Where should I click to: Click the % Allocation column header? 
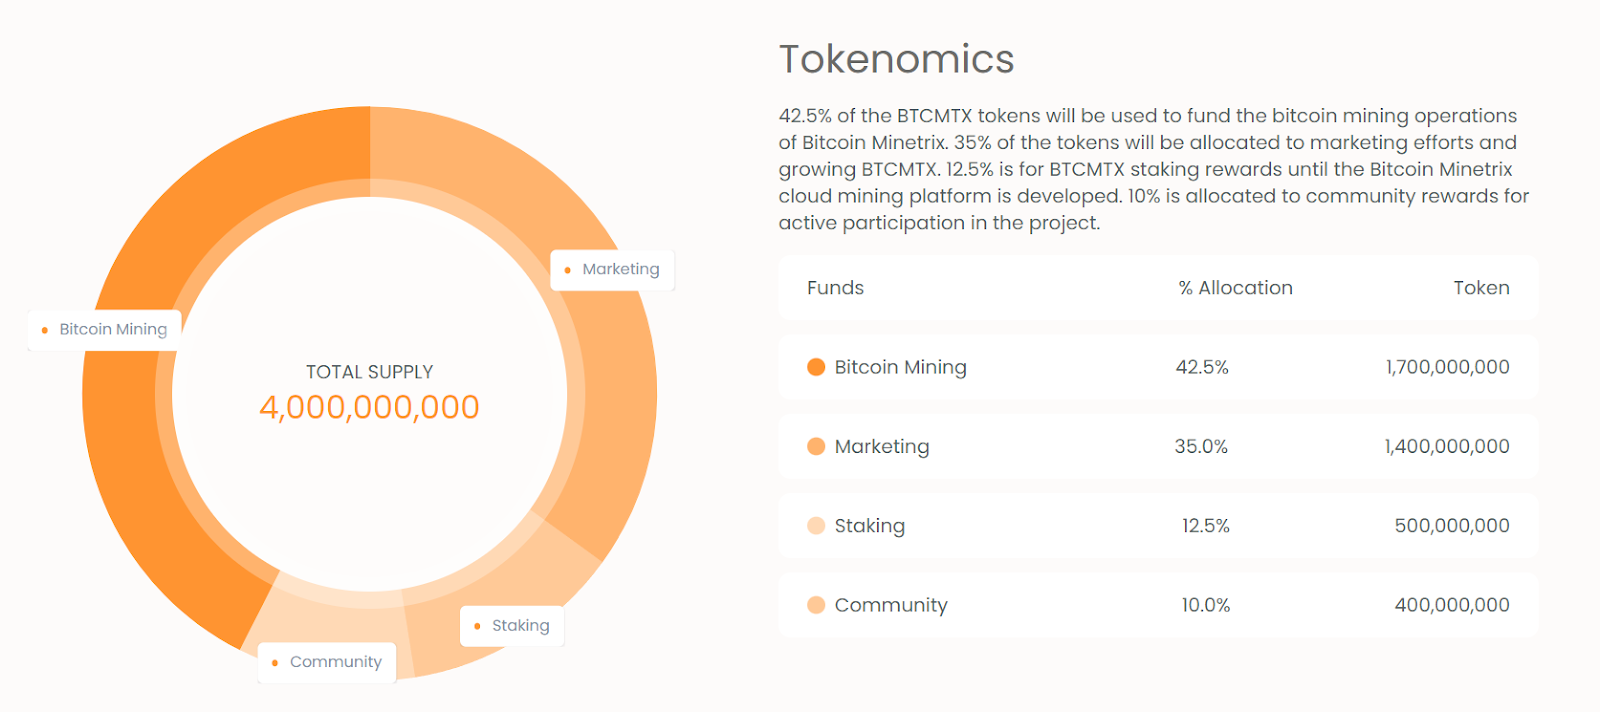tap(1235, 288)
